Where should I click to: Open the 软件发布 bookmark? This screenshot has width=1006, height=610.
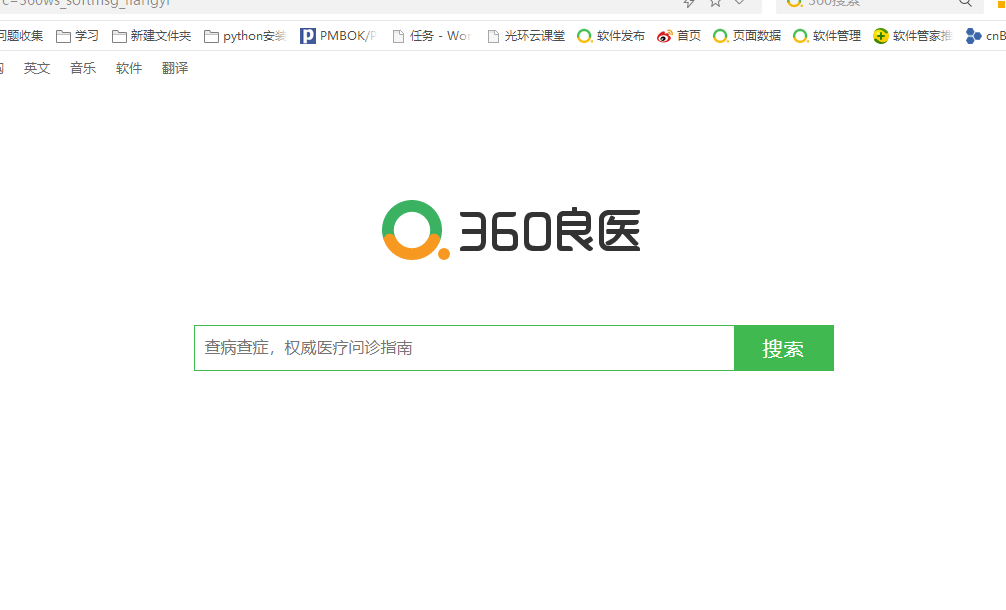pos(611,36)
